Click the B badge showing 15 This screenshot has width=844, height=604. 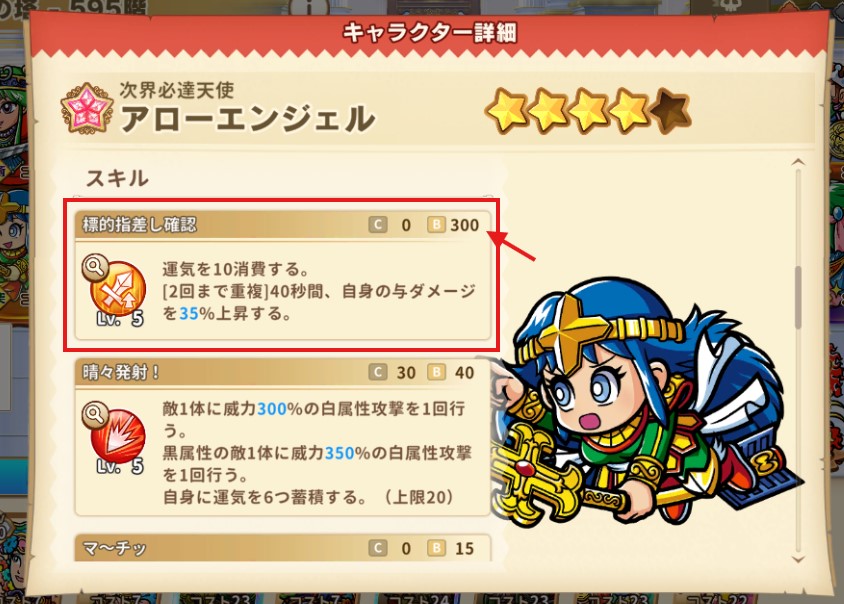[x=436, y=548]
